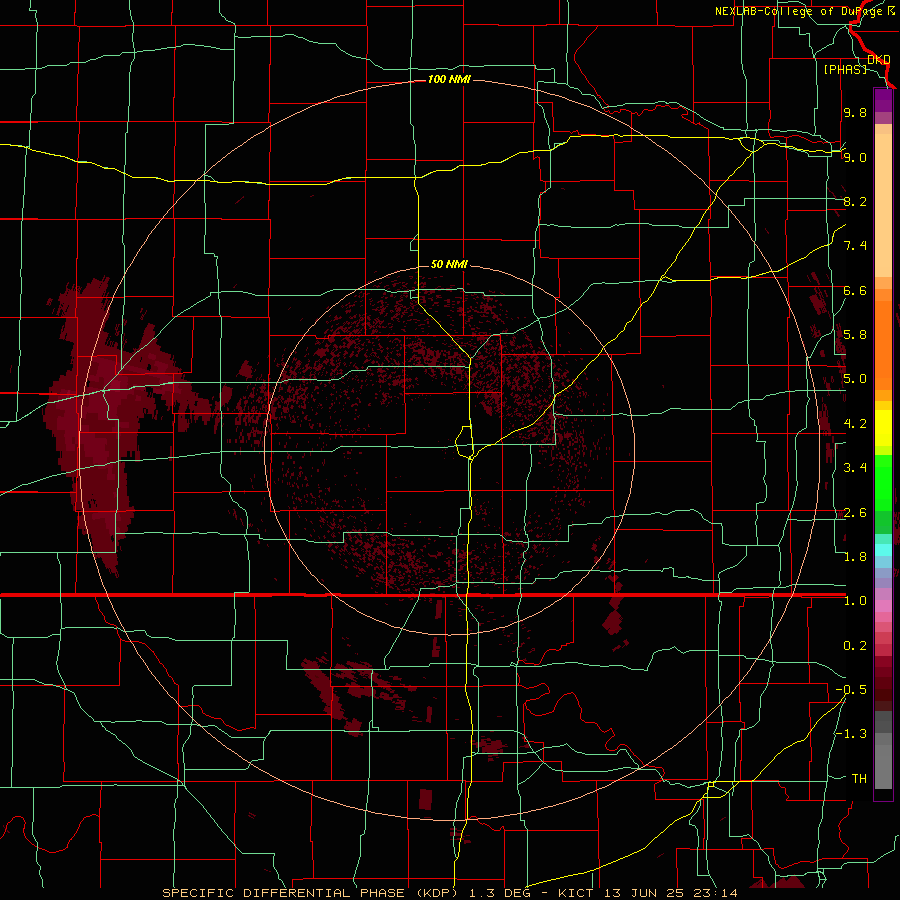Click the 8.2 value on color scale
The width and height of the screenshot is (900, 900).
point(855,201)
